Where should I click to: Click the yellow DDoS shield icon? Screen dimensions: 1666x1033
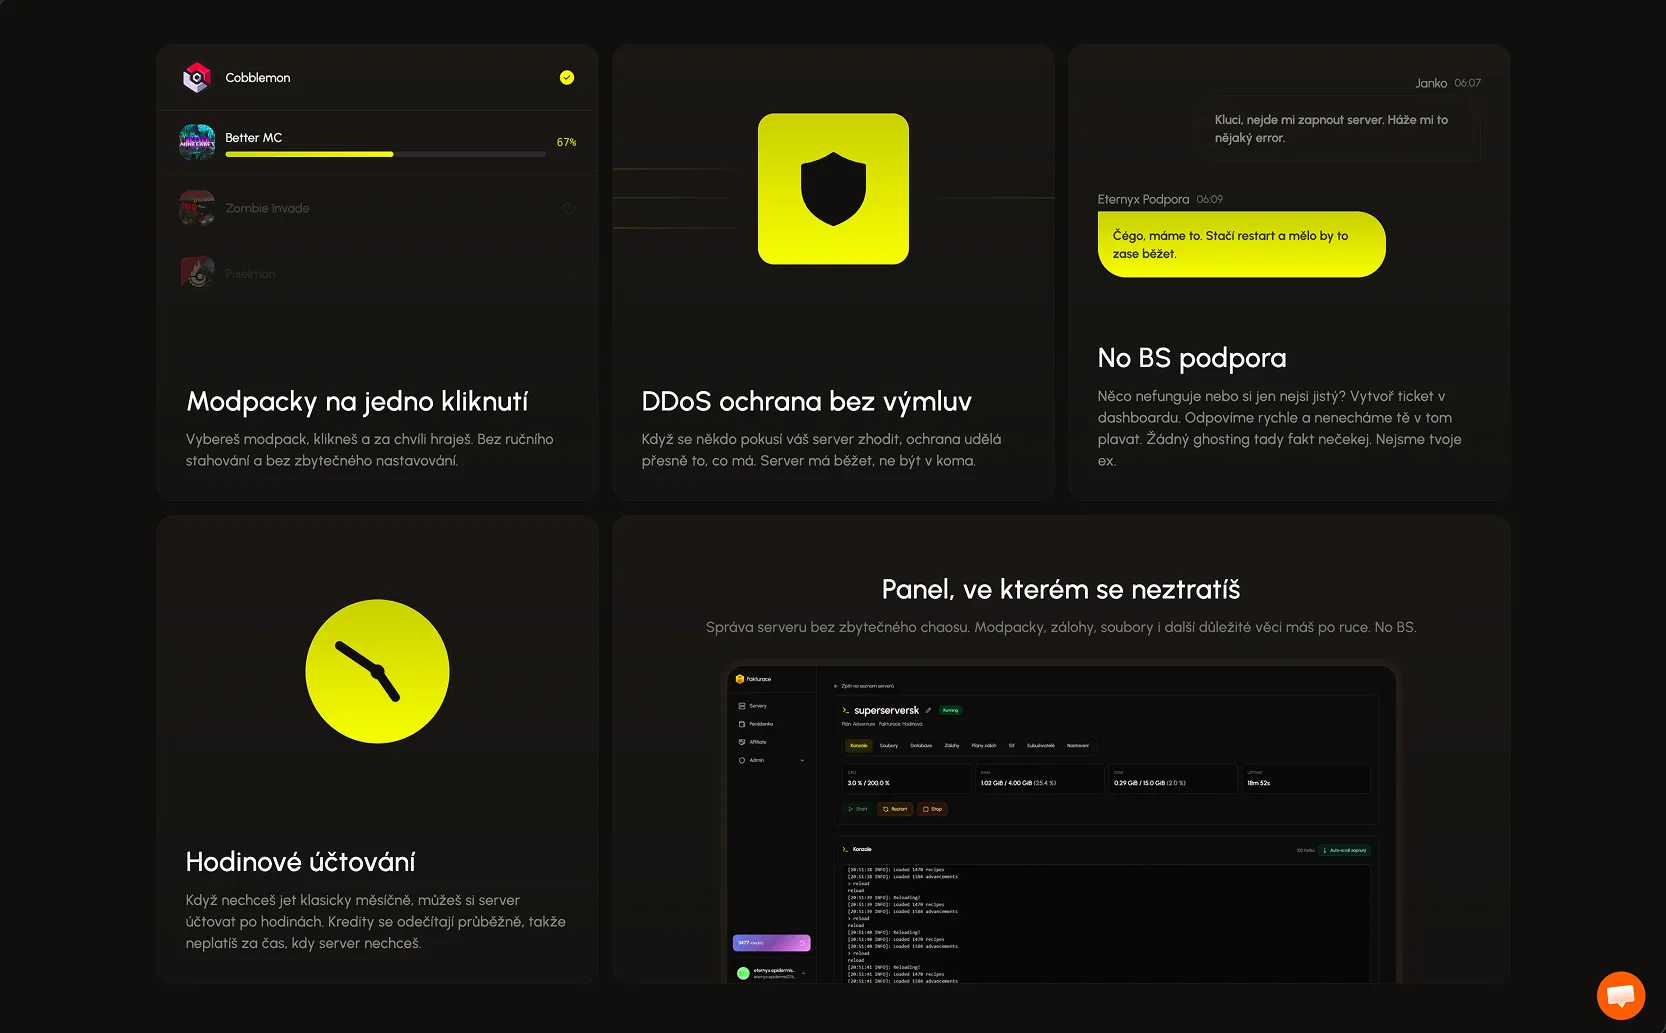coord(833,189)
